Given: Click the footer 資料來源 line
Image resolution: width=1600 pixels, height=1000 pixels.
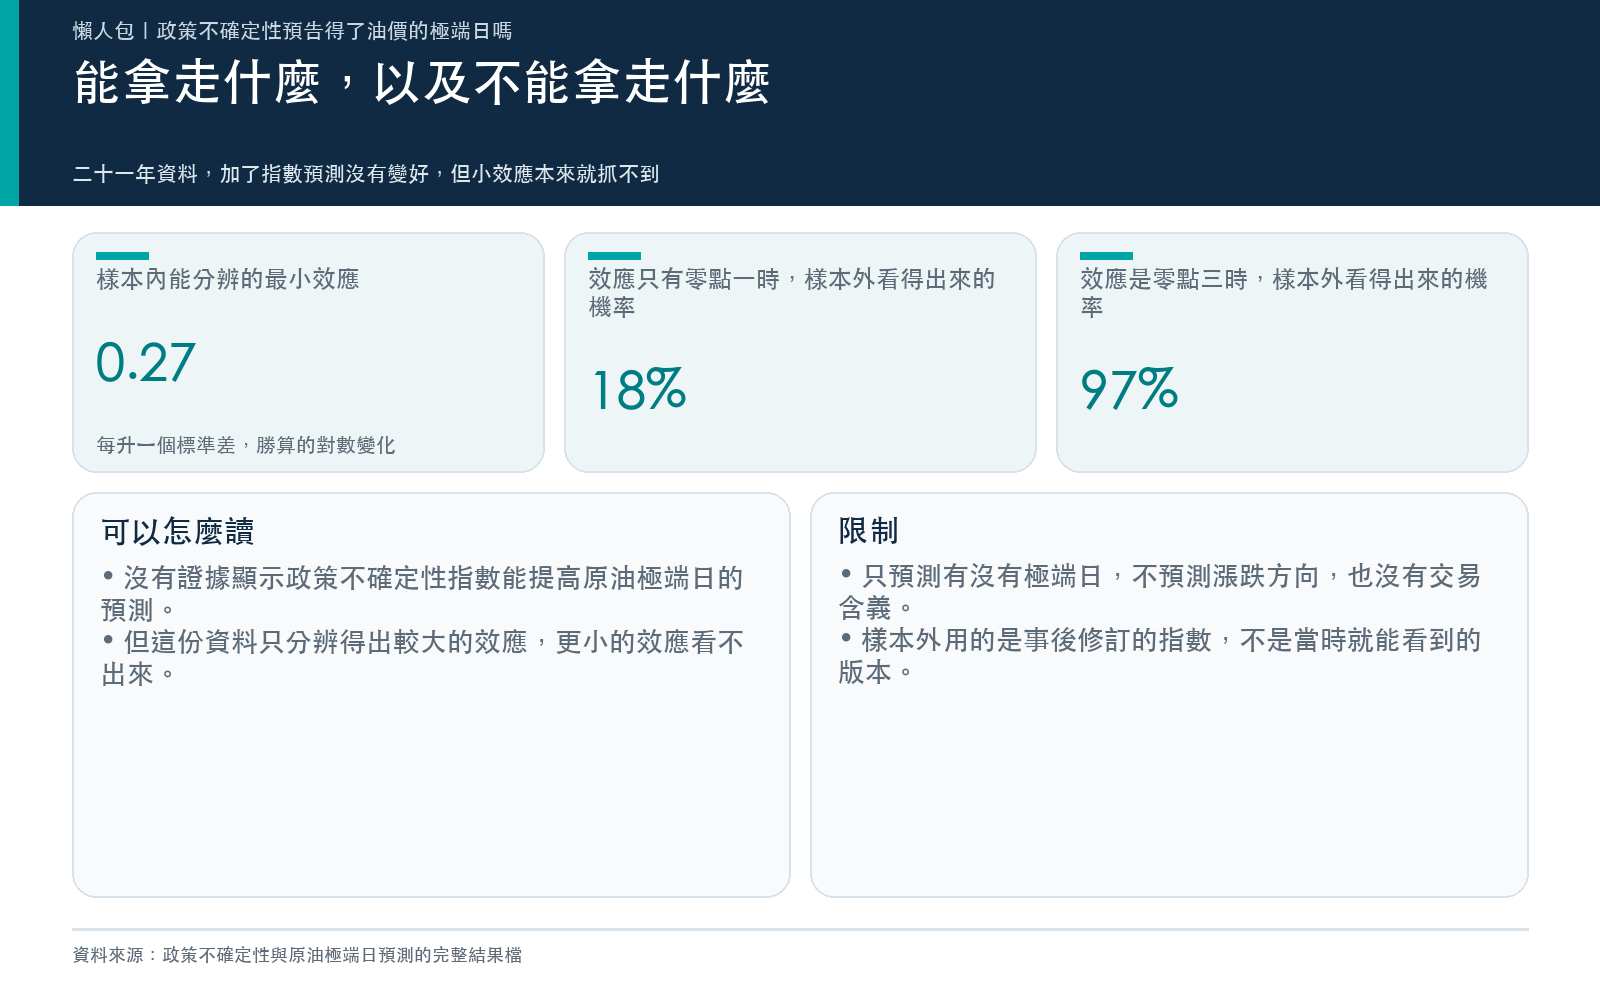Looking at the screenshot, I should coord(297,955).
